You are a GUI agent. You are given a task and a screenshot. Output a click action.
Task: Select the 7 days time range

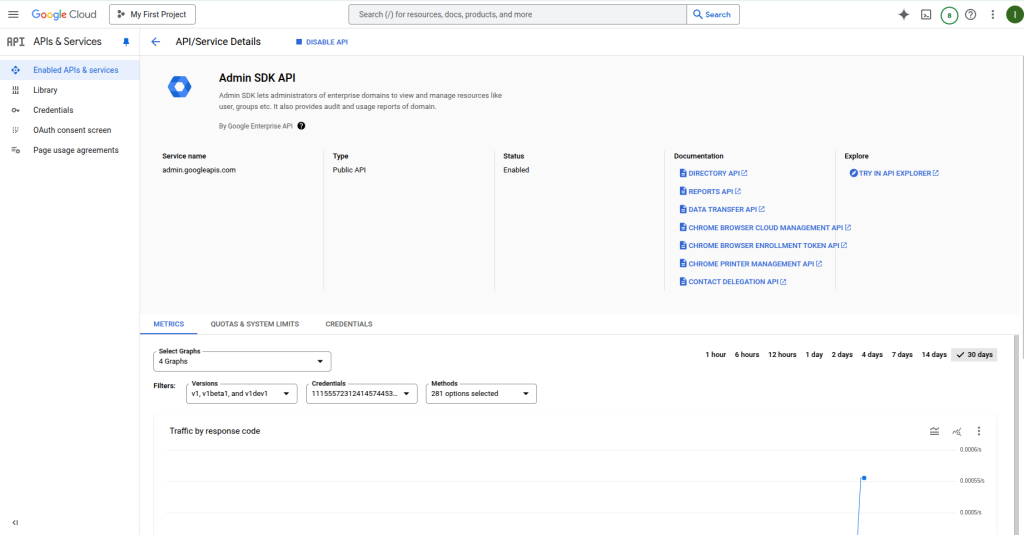click(x=902, y=355)
